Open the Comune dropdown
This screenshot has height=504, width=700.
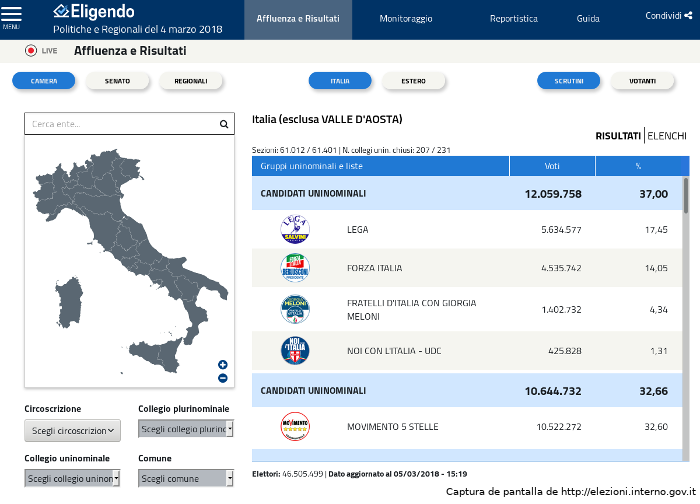click(186, 478)
